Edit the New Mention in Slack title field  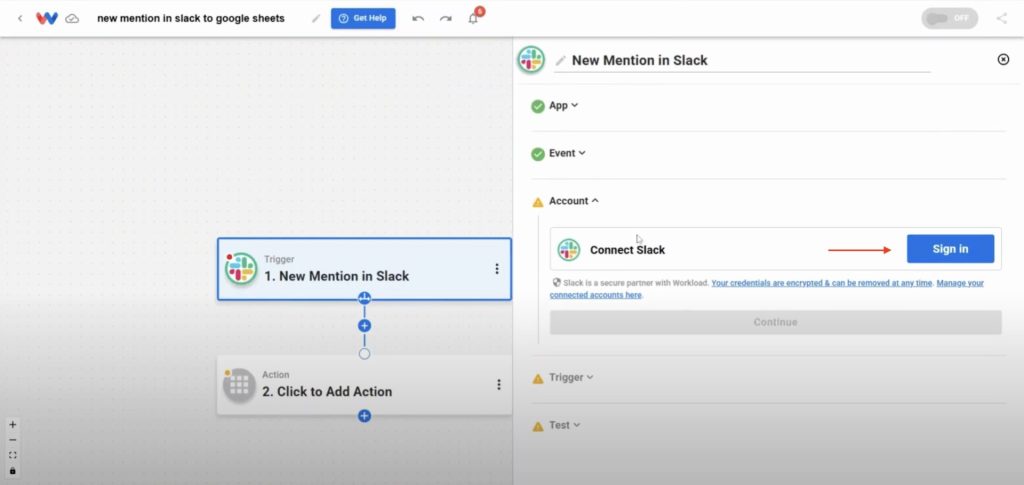click(742, 61)
